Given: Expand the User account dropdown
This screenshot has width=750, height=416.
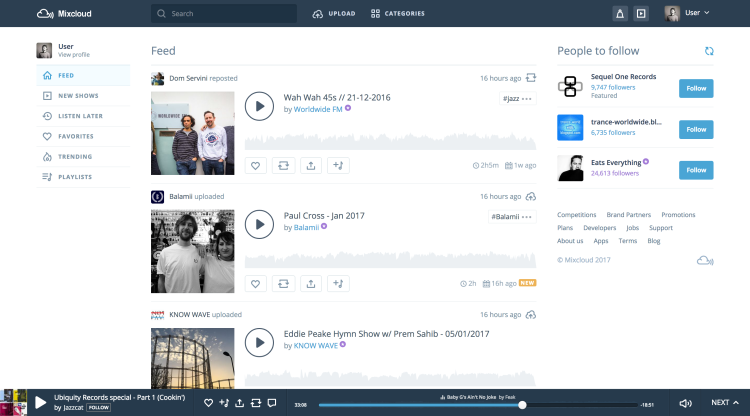Looking at the screenshot, I should point(687,13).
